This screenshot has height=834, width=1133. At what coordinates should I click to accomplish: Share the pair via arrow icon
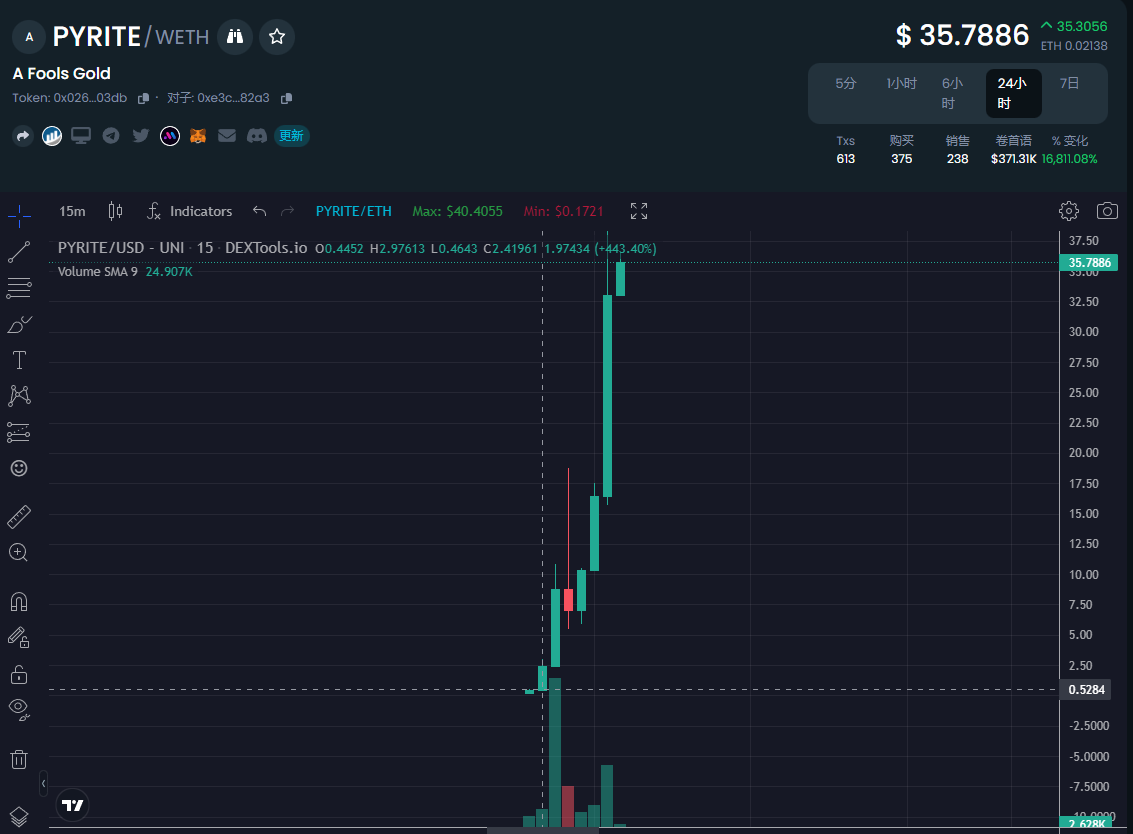tap(23, 136)
